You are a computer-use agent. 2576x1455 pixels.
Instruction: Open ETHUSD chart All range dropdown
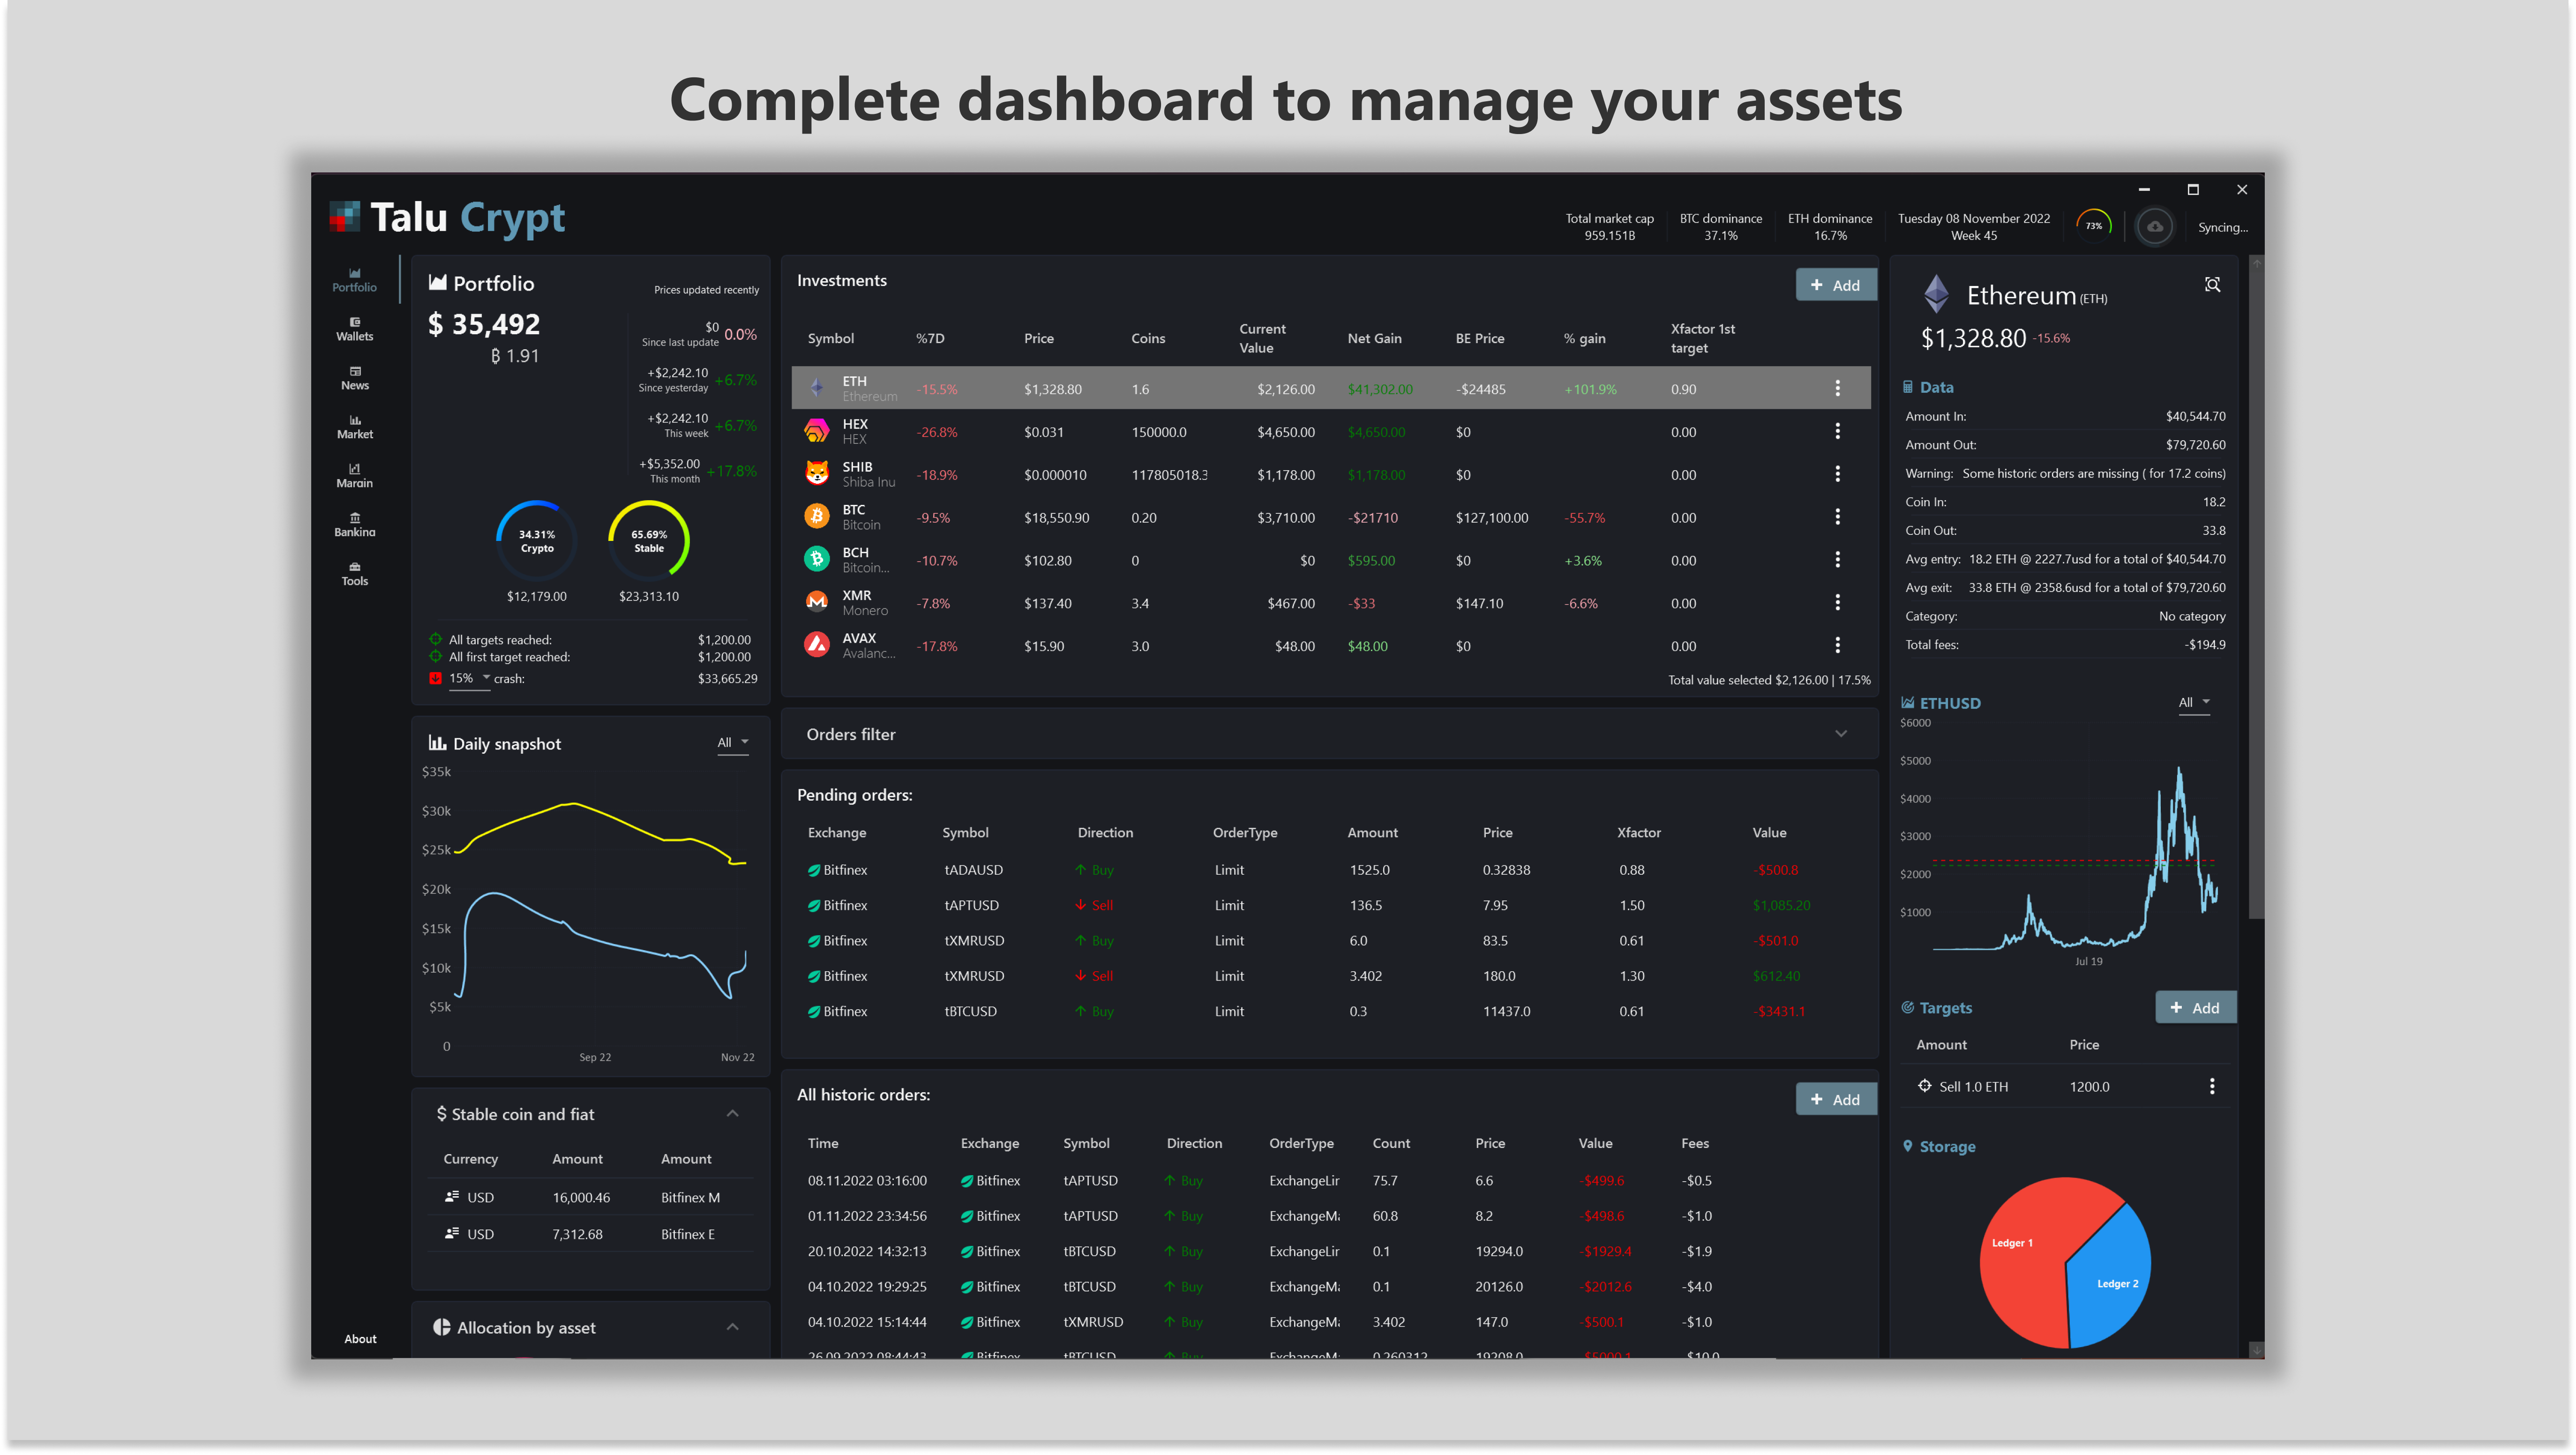pyautogui.click(x=2194, y=702)
